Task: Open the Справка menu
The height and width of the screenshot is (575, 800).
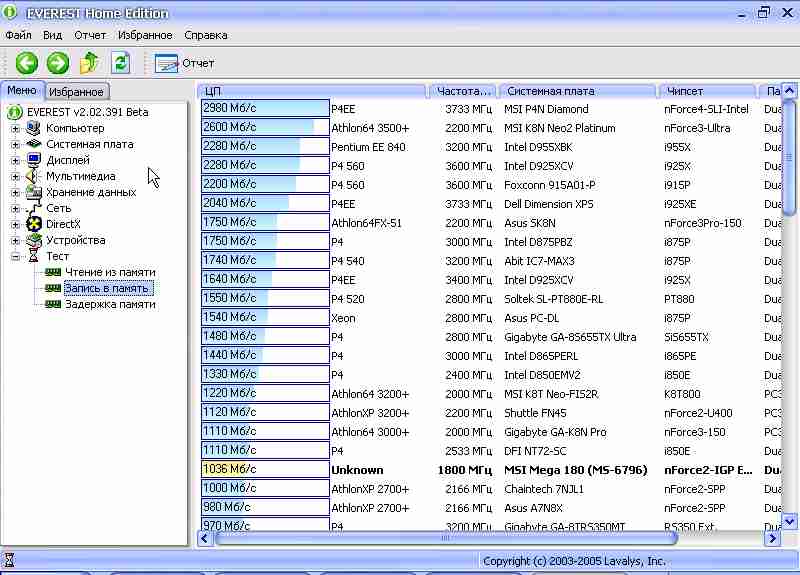Action: (206, 35)
